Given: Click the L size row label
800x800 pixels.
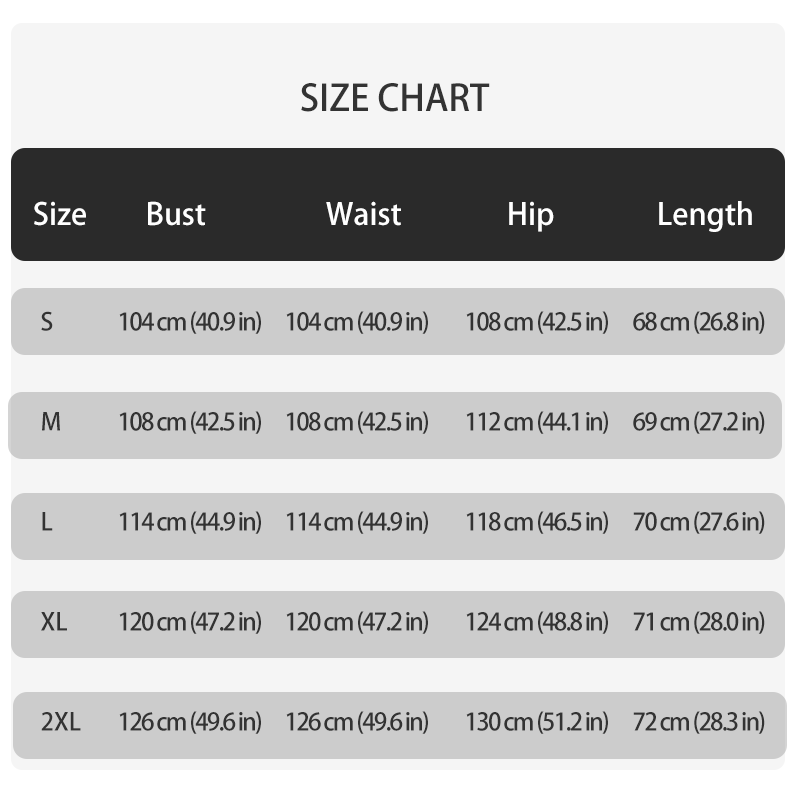Looking at the screenshot, I should point(46,522).
